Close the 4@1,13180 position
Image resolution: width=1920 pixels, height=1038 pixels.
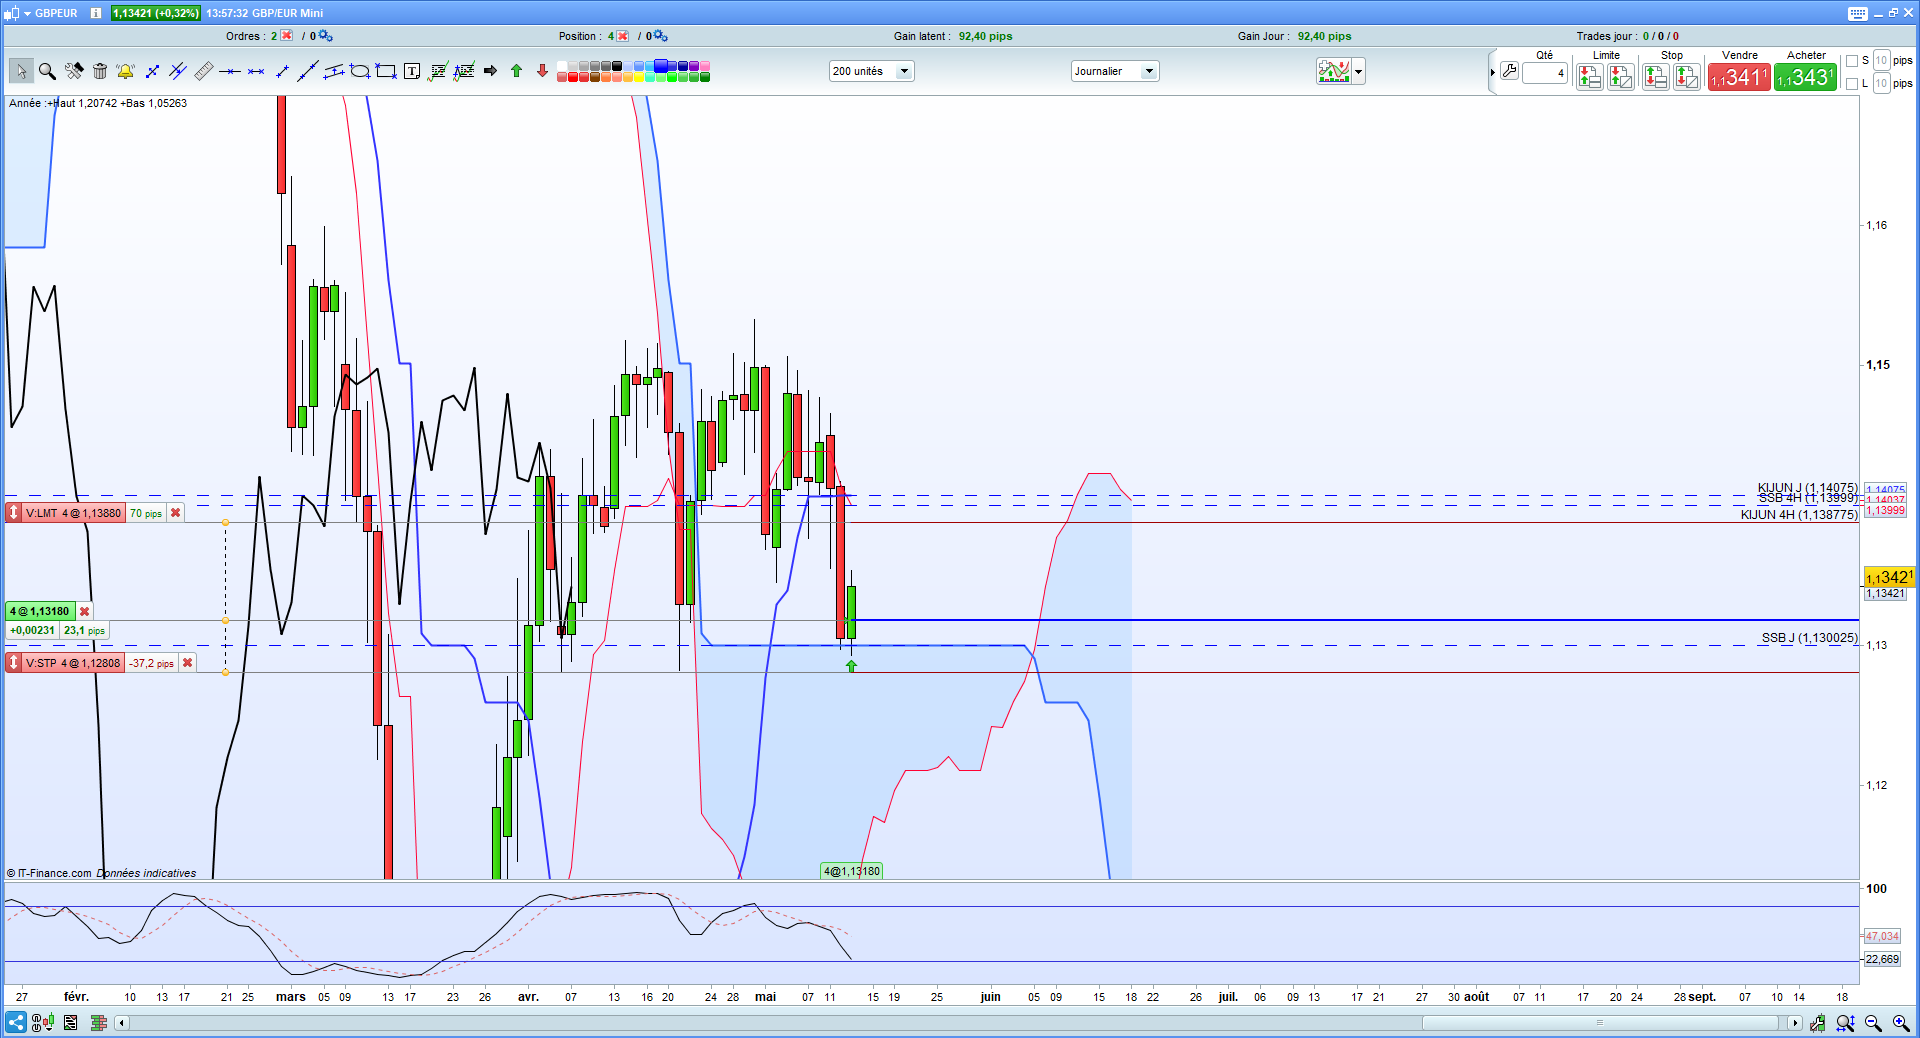pos(85,611)
